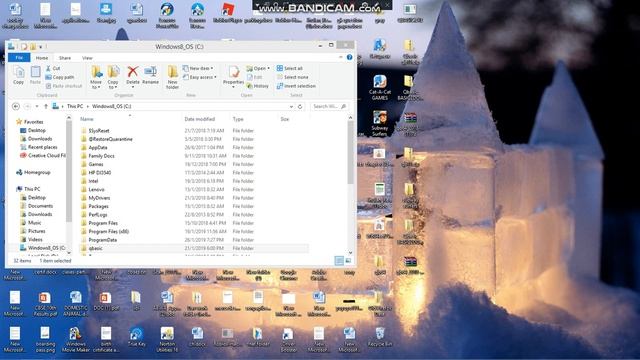Viewport: 640px width, 360px height.
Task: Click the Rename icon in Organize group
Action: pyautogui.click(x=150, y=76)
